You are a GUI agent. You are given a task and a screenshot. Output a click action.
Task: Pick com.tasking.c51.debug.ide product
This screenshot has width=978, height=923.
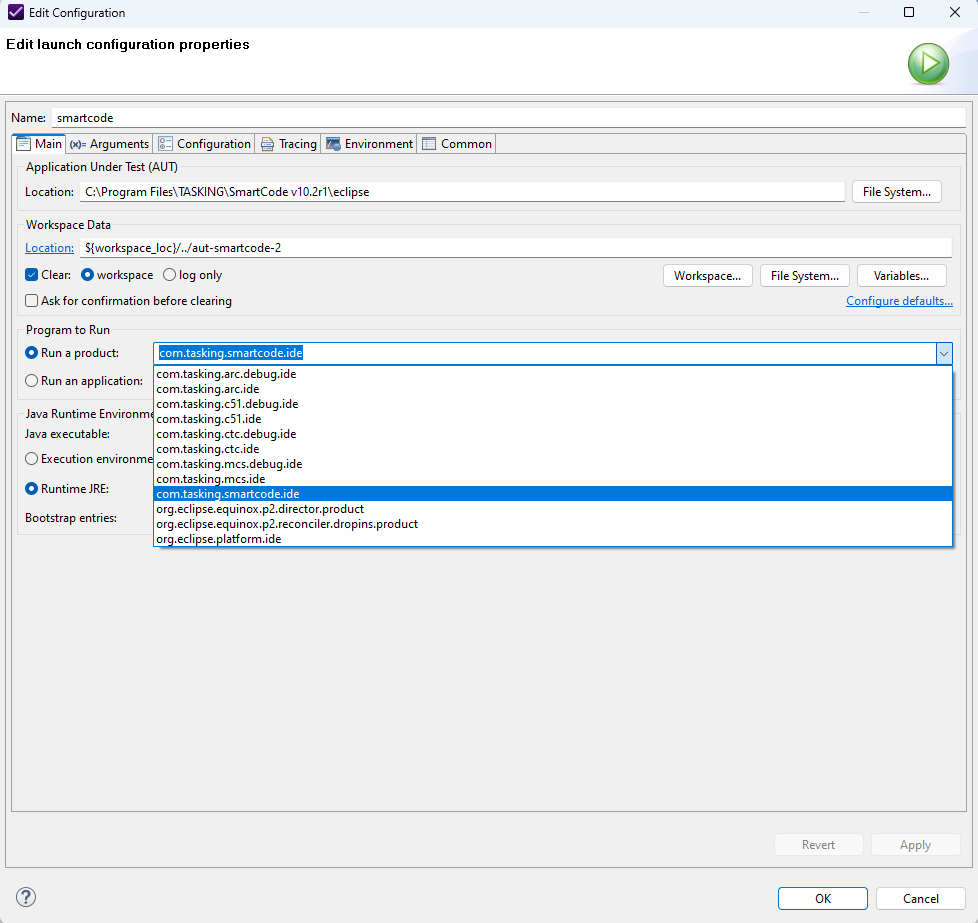pos(553,404)
